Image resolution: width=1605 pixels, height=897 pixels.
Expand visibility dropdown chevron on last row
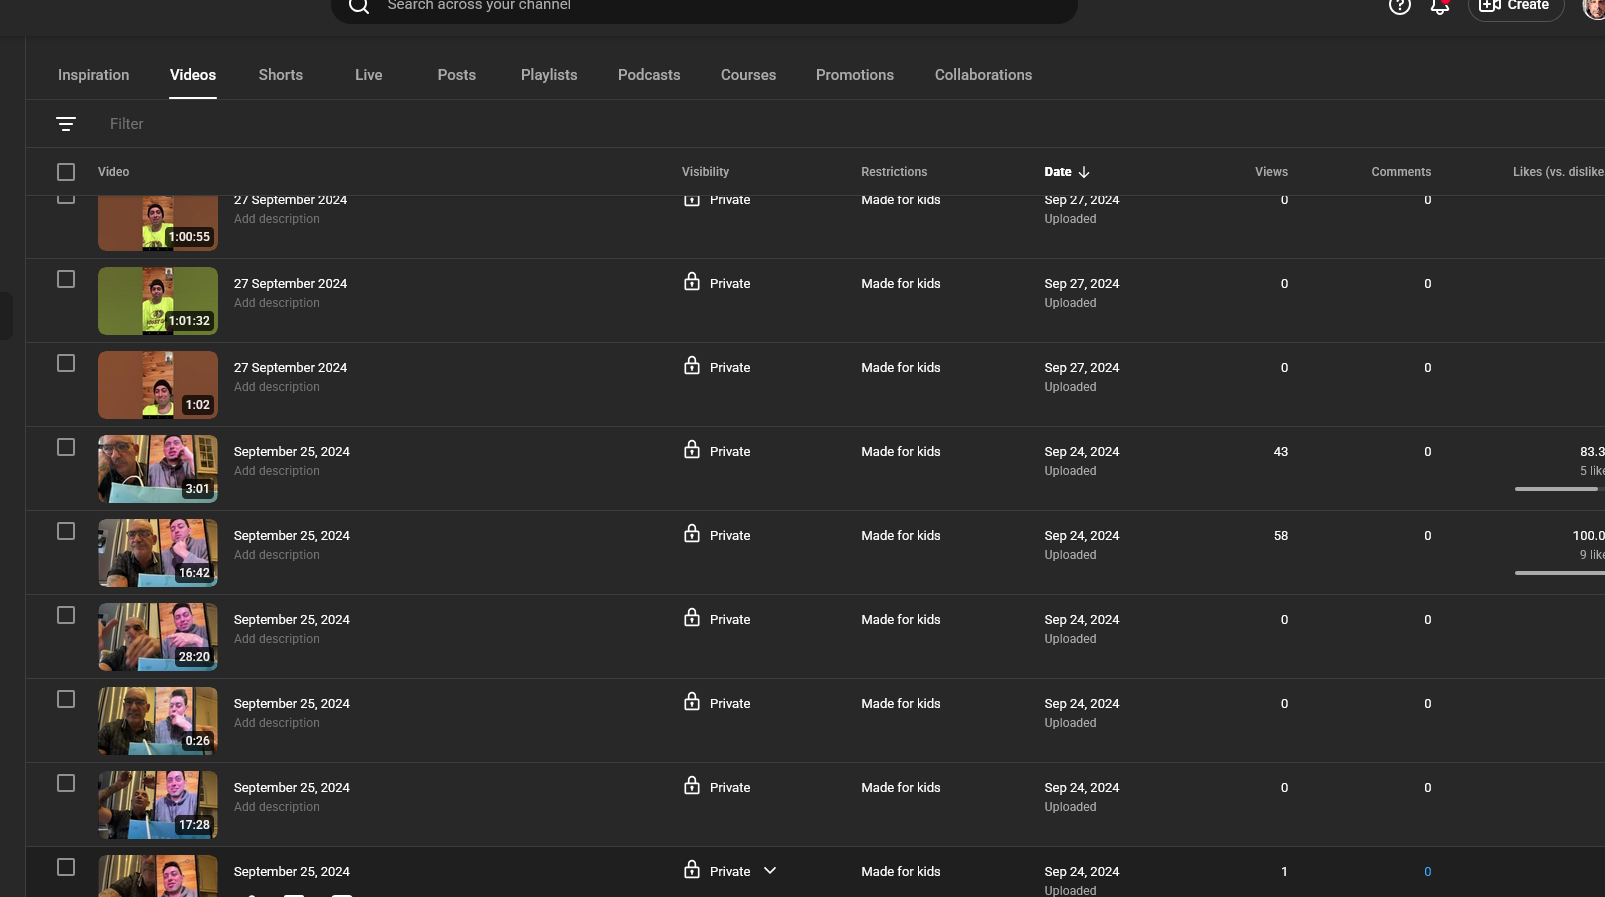point(770,871)
